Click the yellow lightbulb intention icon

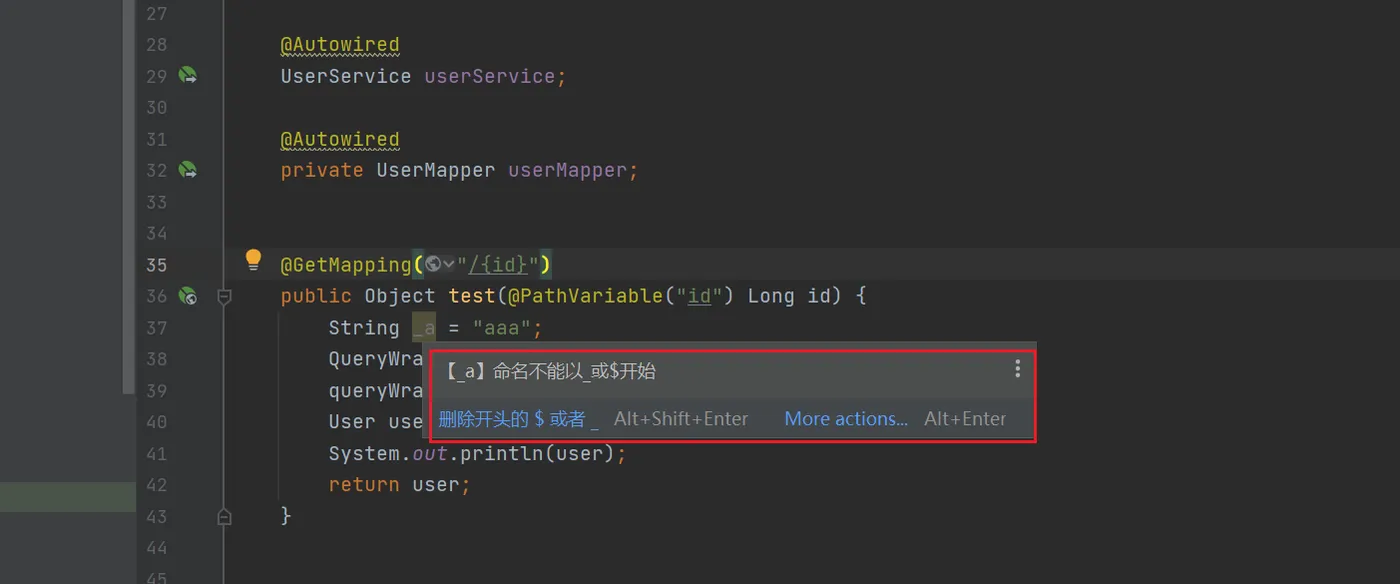click(x=253, y=261)
